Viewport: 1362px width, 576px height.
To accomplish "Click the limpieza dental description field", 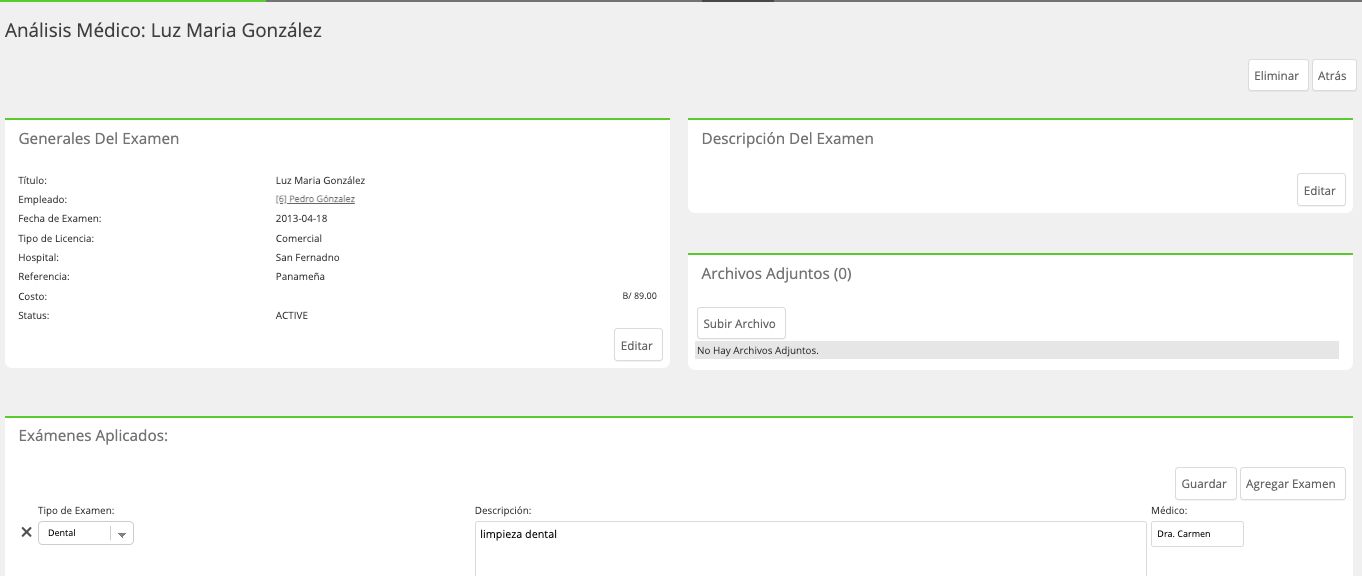I will tap(810, 548).
